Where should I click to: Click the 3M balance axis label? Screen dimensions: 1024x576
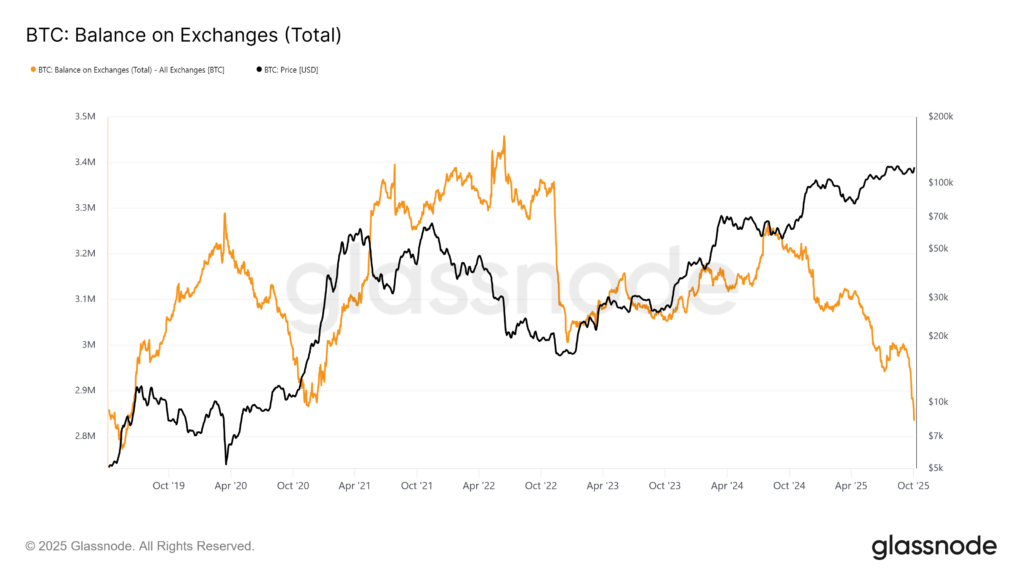pos(88,345)
